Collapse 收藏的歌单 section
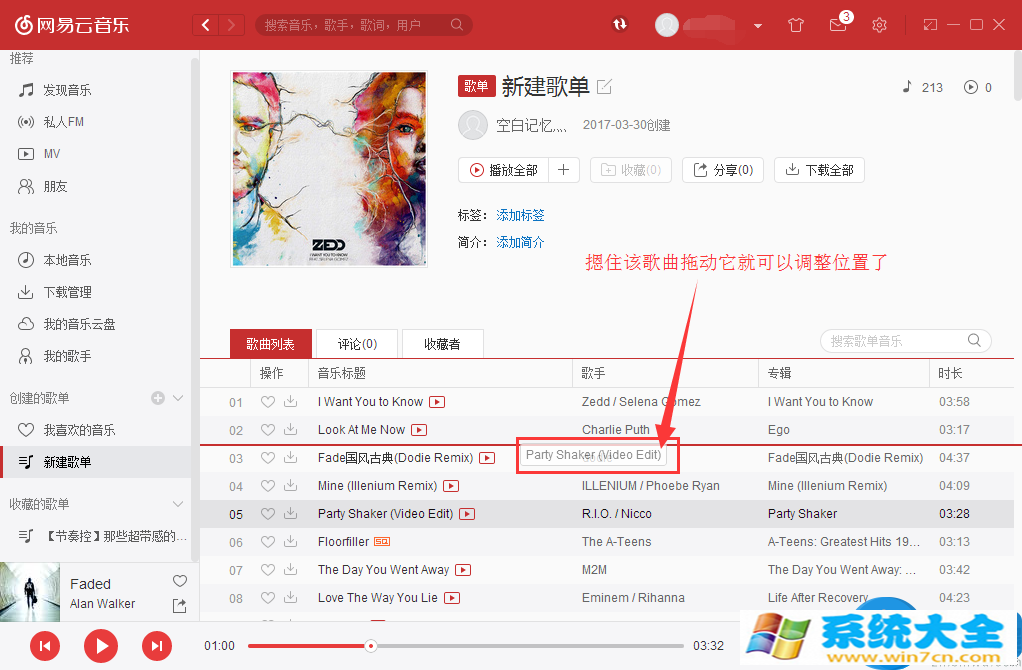This screenshot has height=670, width=1022. (178, 504)
